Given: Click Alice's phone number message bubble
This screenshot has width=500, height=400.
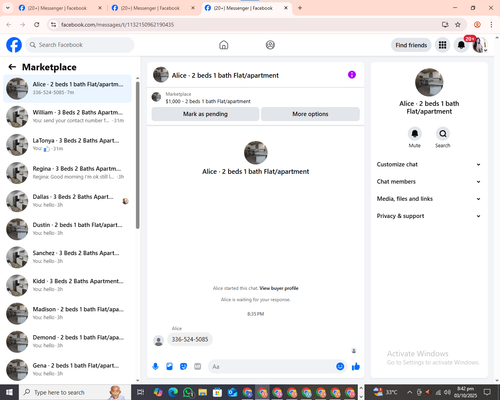Looking at the screenshot, I should click(190, 339).
